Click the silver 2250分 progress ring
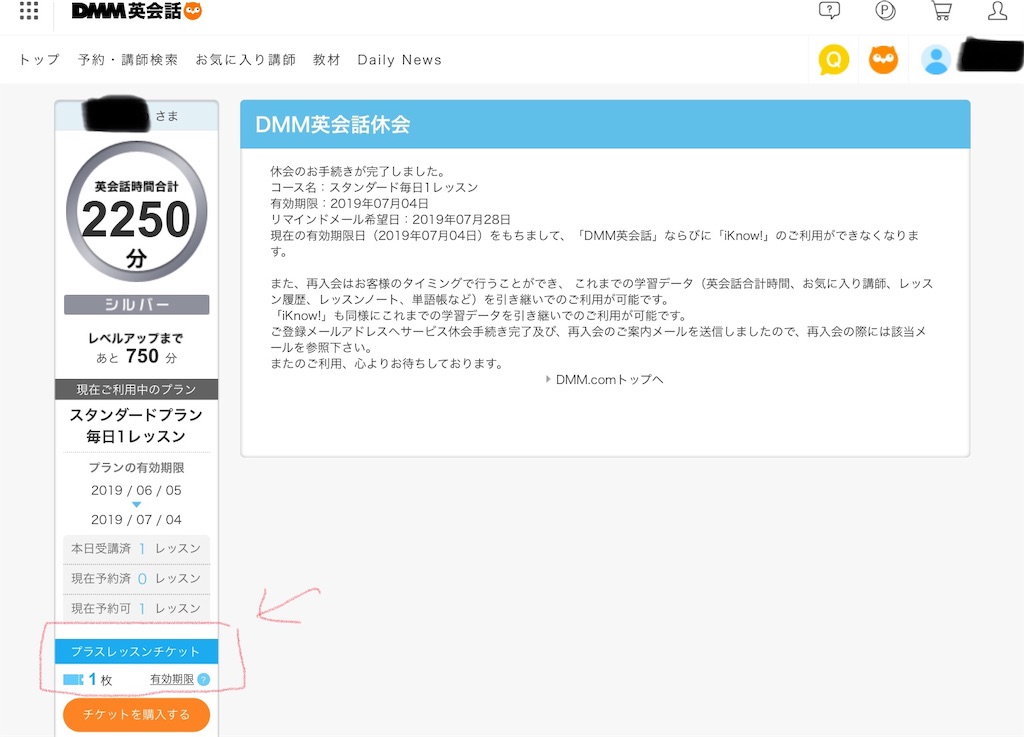 (x=136, y=213)
